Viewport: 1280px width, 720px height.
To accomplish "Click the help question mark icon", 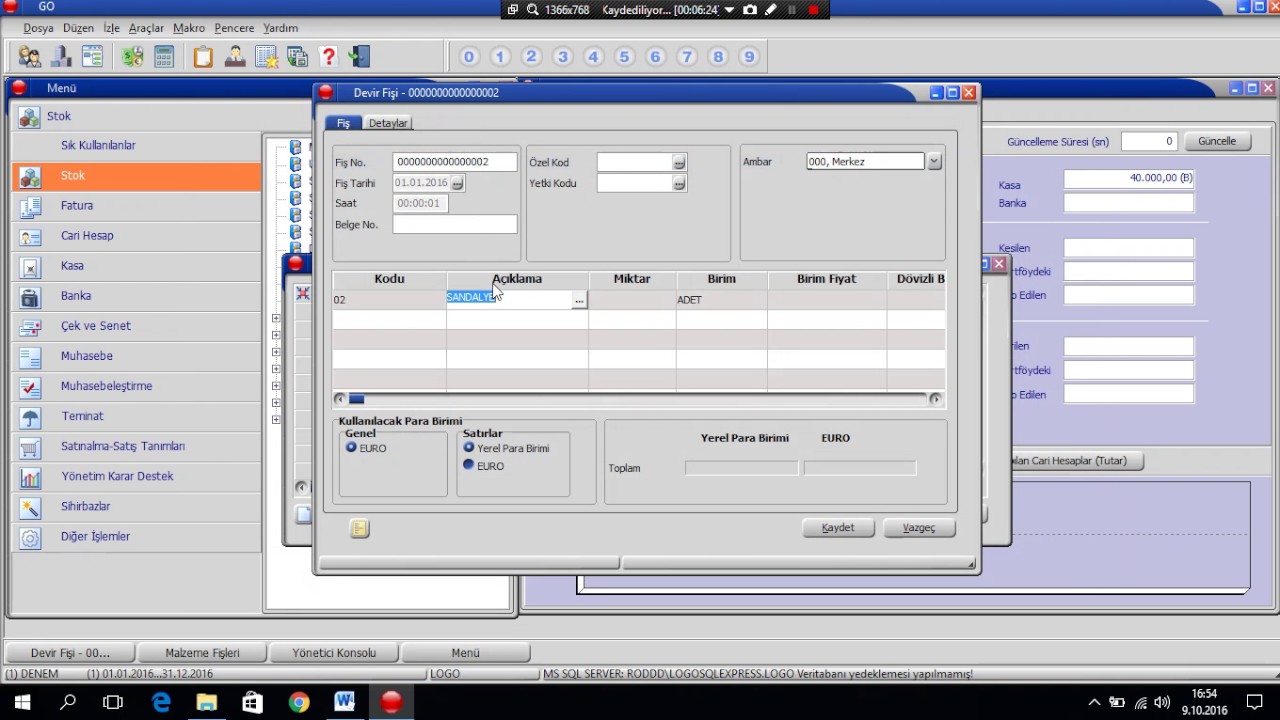I will (x=328, y=57).
